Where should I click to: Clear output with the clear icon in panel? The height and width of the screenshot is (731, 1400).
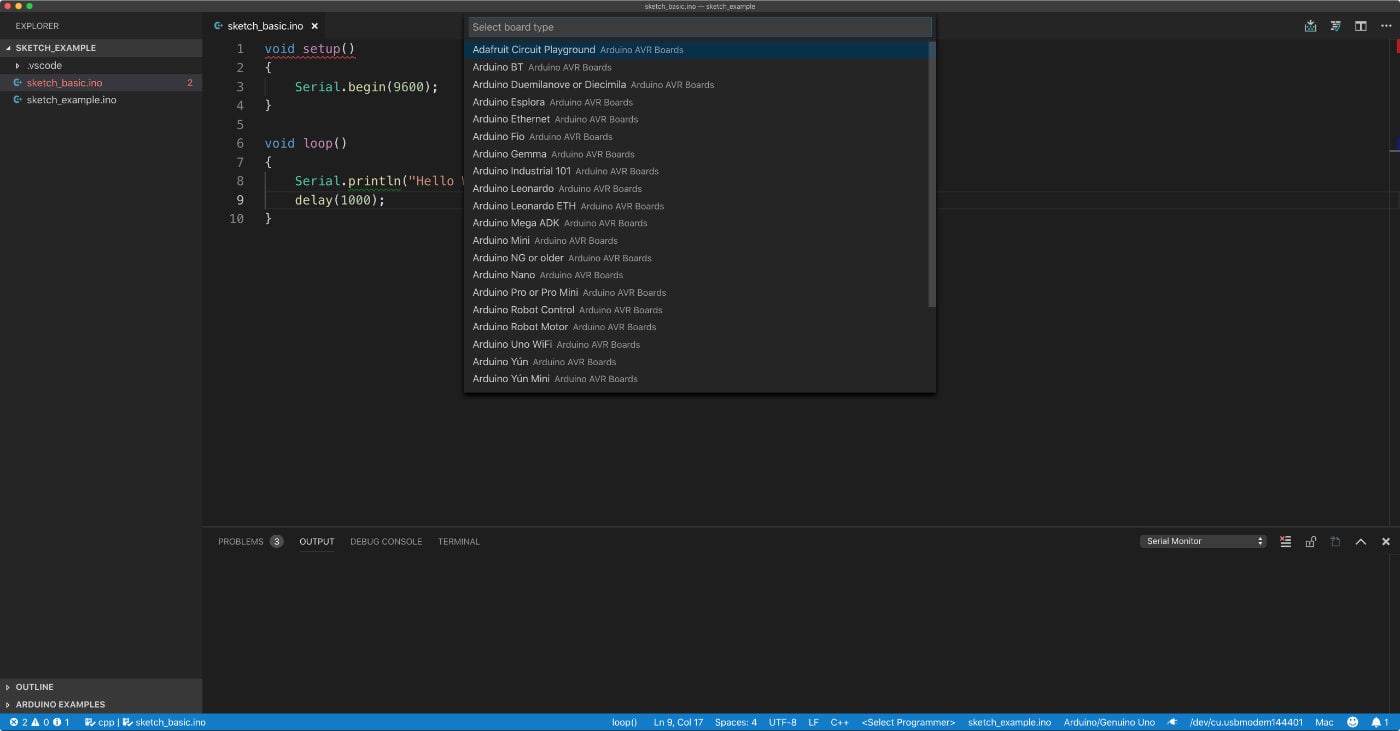click(1285, 541)
